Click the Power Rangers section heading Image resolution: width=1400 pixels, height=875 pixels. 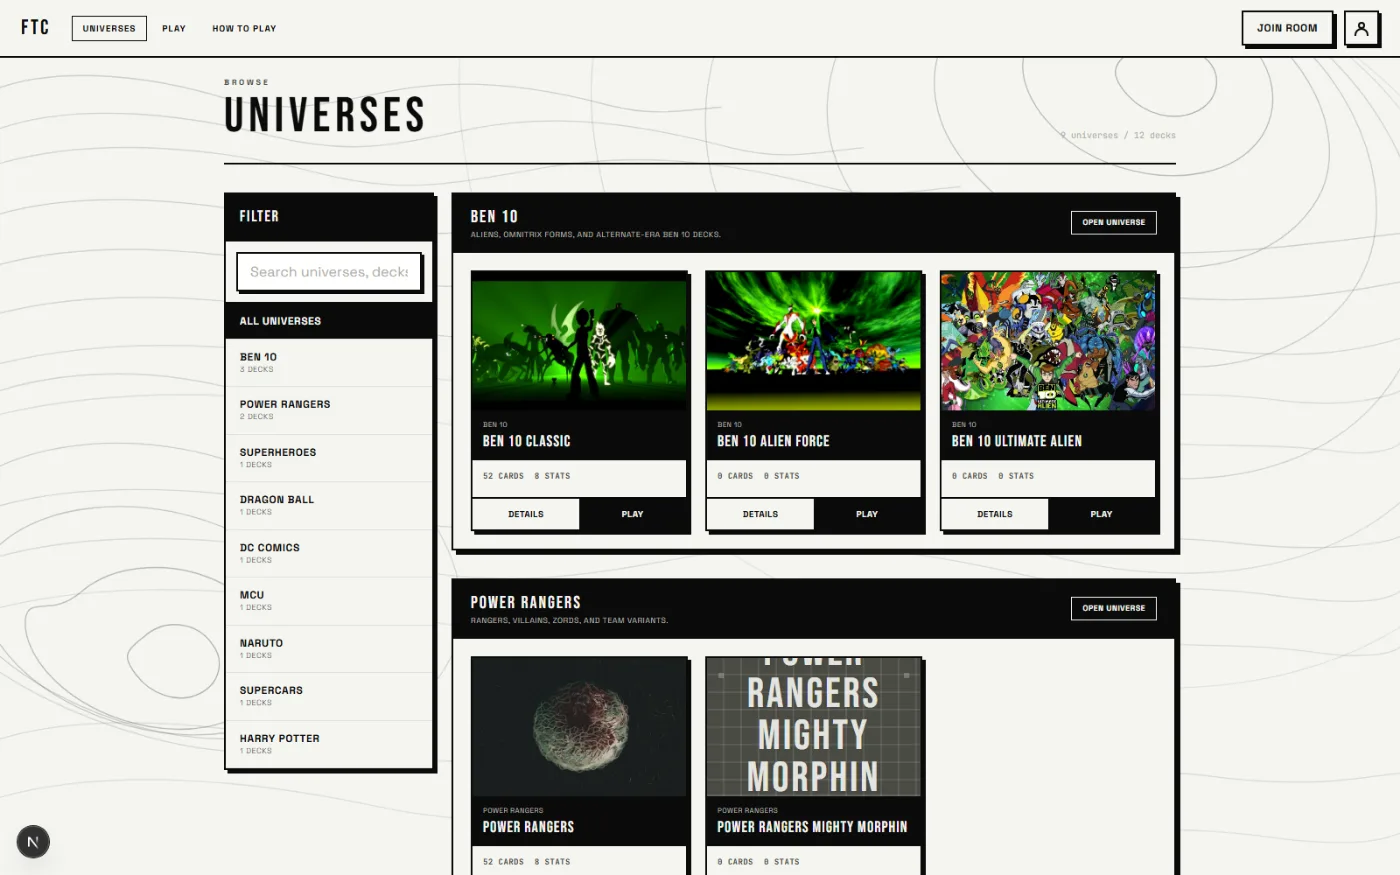[x=526, y=602]
